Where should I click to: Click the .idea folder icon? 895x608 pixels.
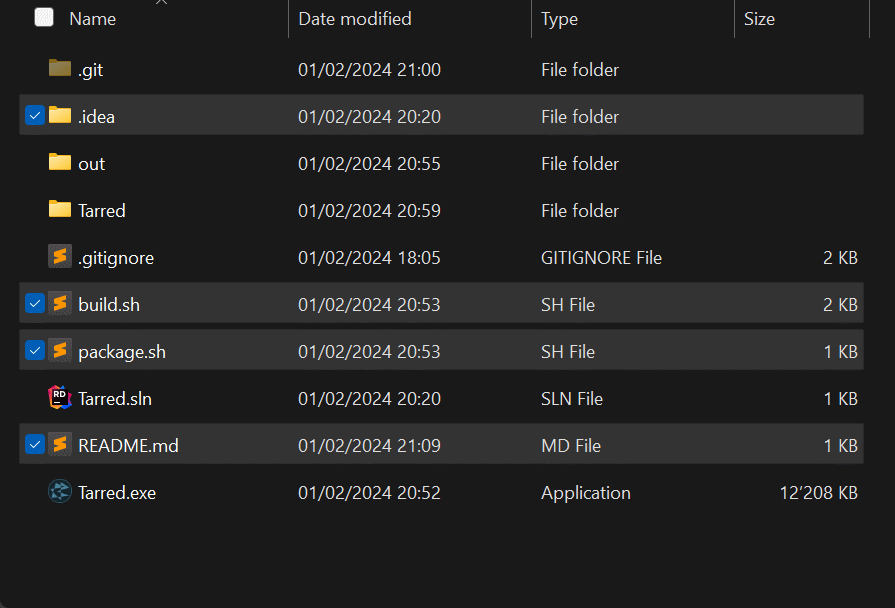pyautogui.click(x=61, y=116)
